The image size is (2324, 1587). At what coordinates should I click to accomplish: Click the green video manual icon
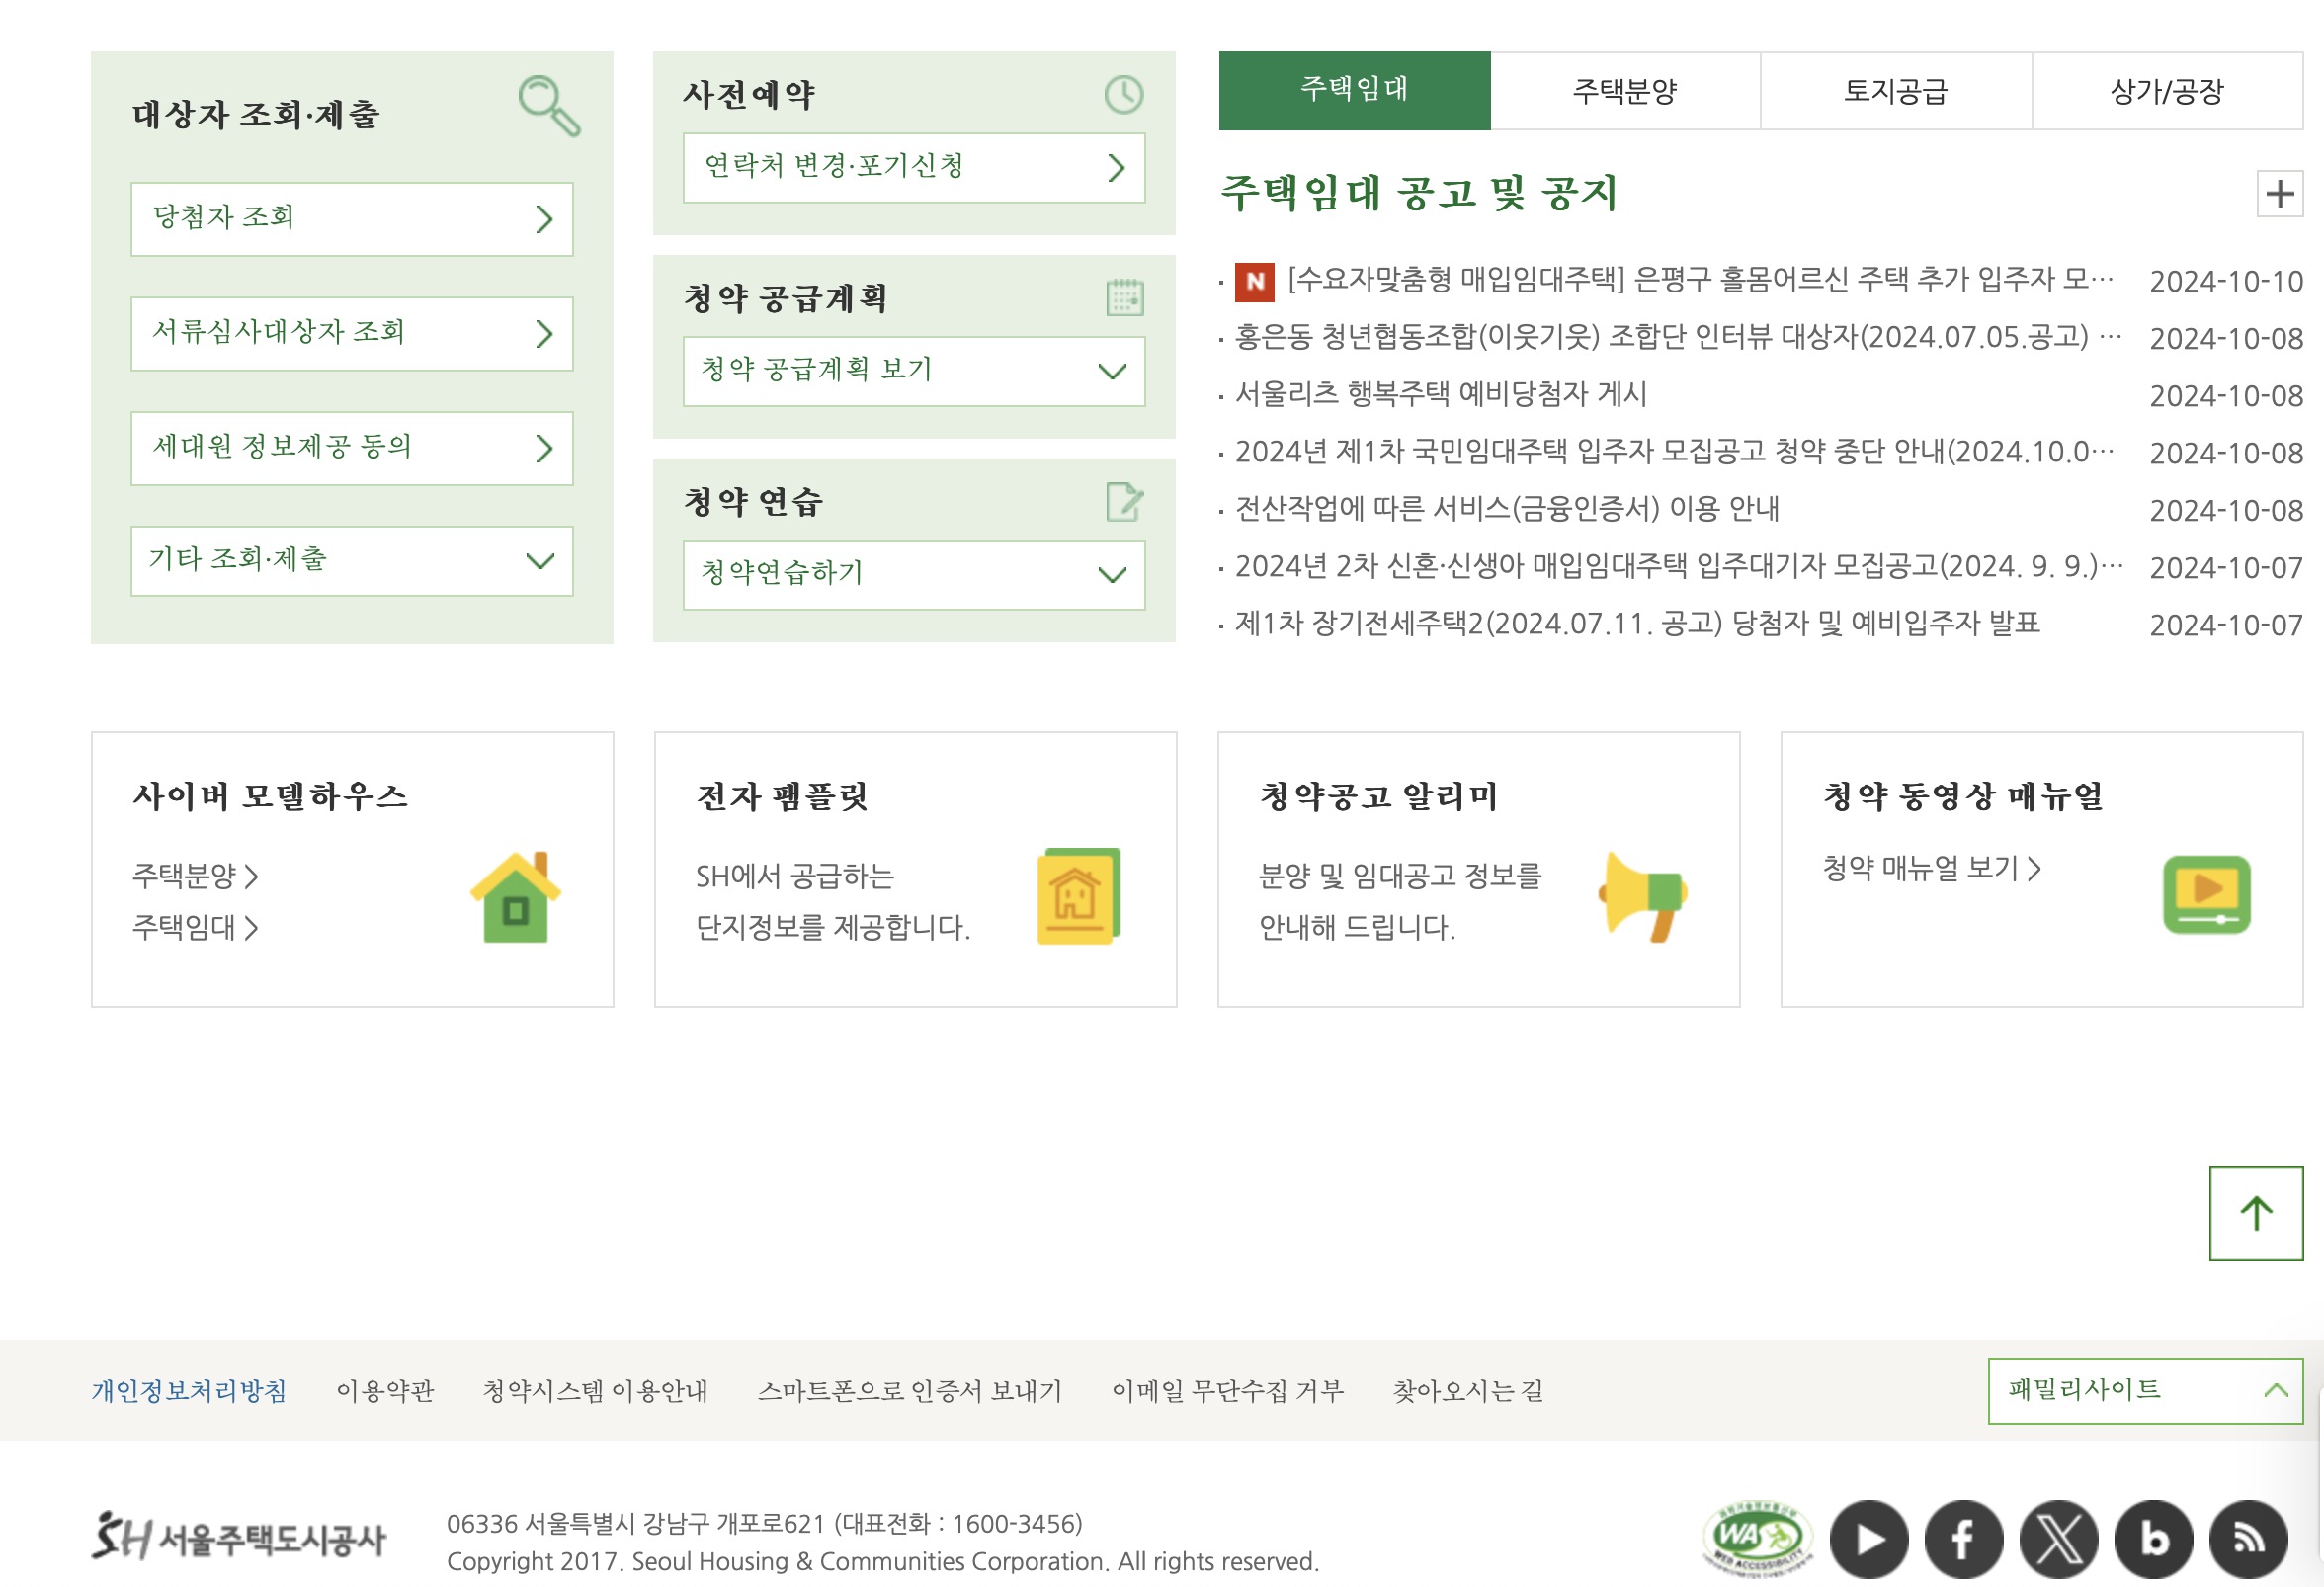point(2206,894)
